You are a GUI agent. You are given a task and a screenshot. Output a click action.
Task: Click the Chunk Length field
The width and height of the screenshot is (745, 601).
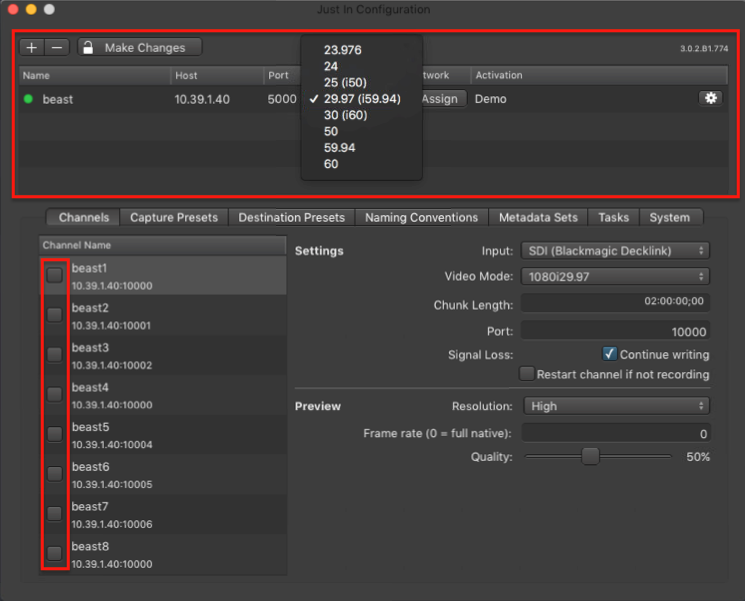(615, 302)
